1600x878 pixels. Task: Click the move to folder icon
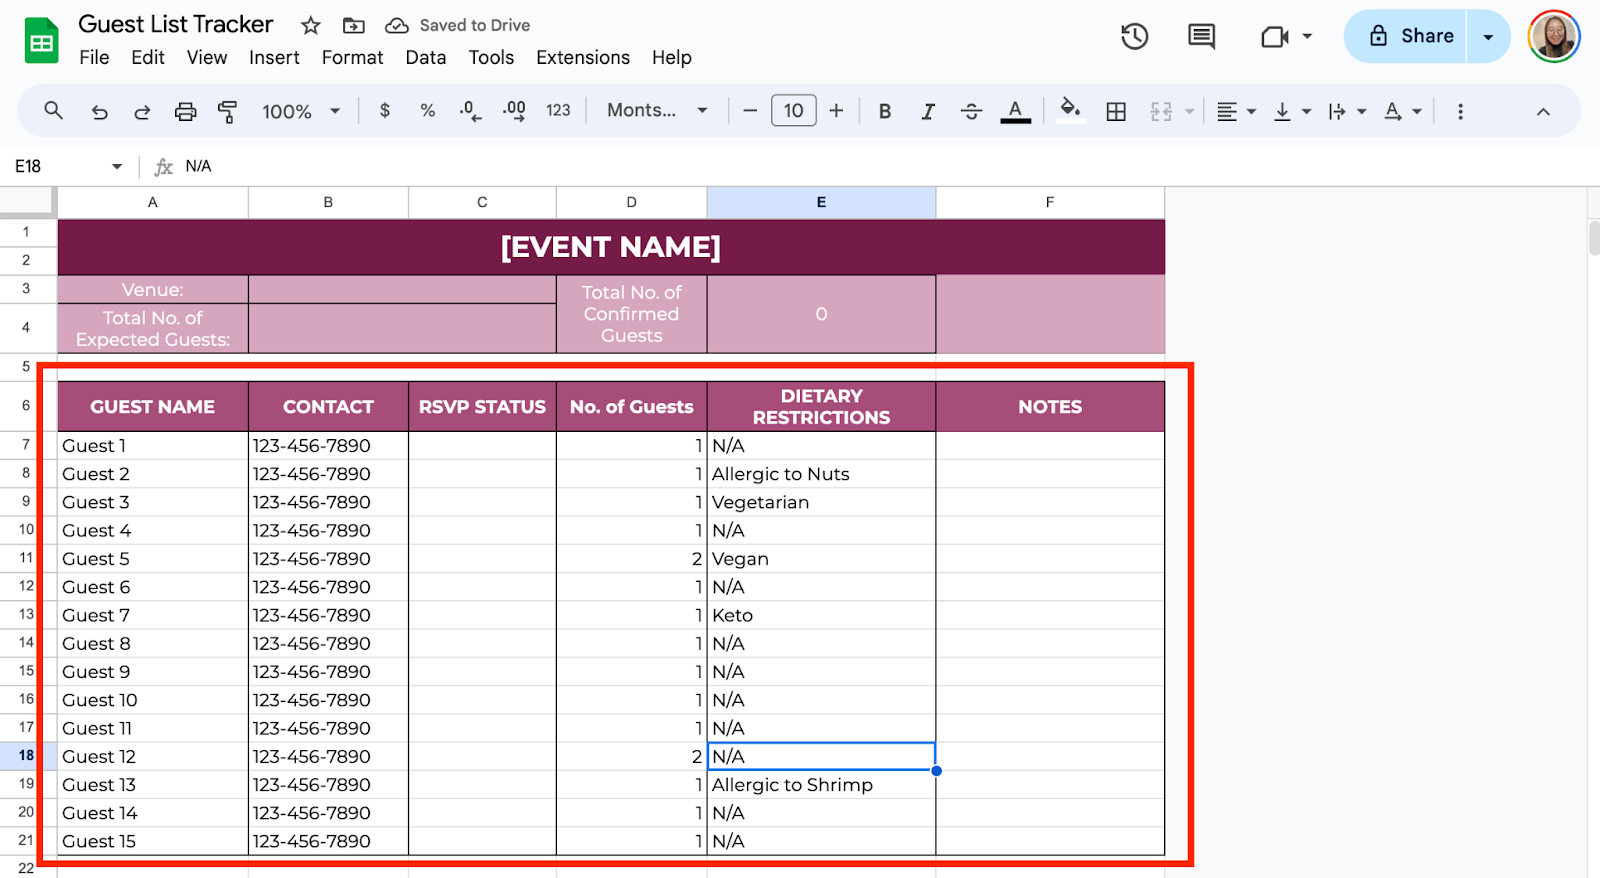click(x=353, y=26)
